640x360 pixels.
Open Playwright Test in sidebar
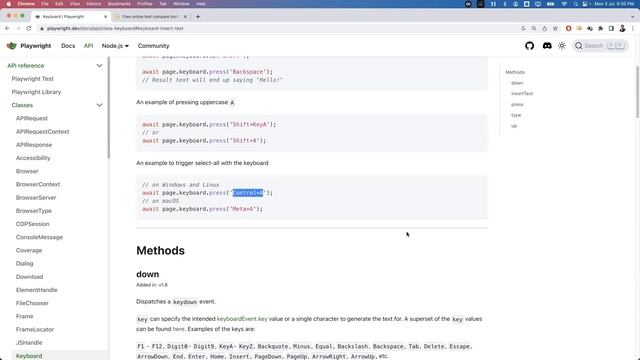(x=33, y=79)
